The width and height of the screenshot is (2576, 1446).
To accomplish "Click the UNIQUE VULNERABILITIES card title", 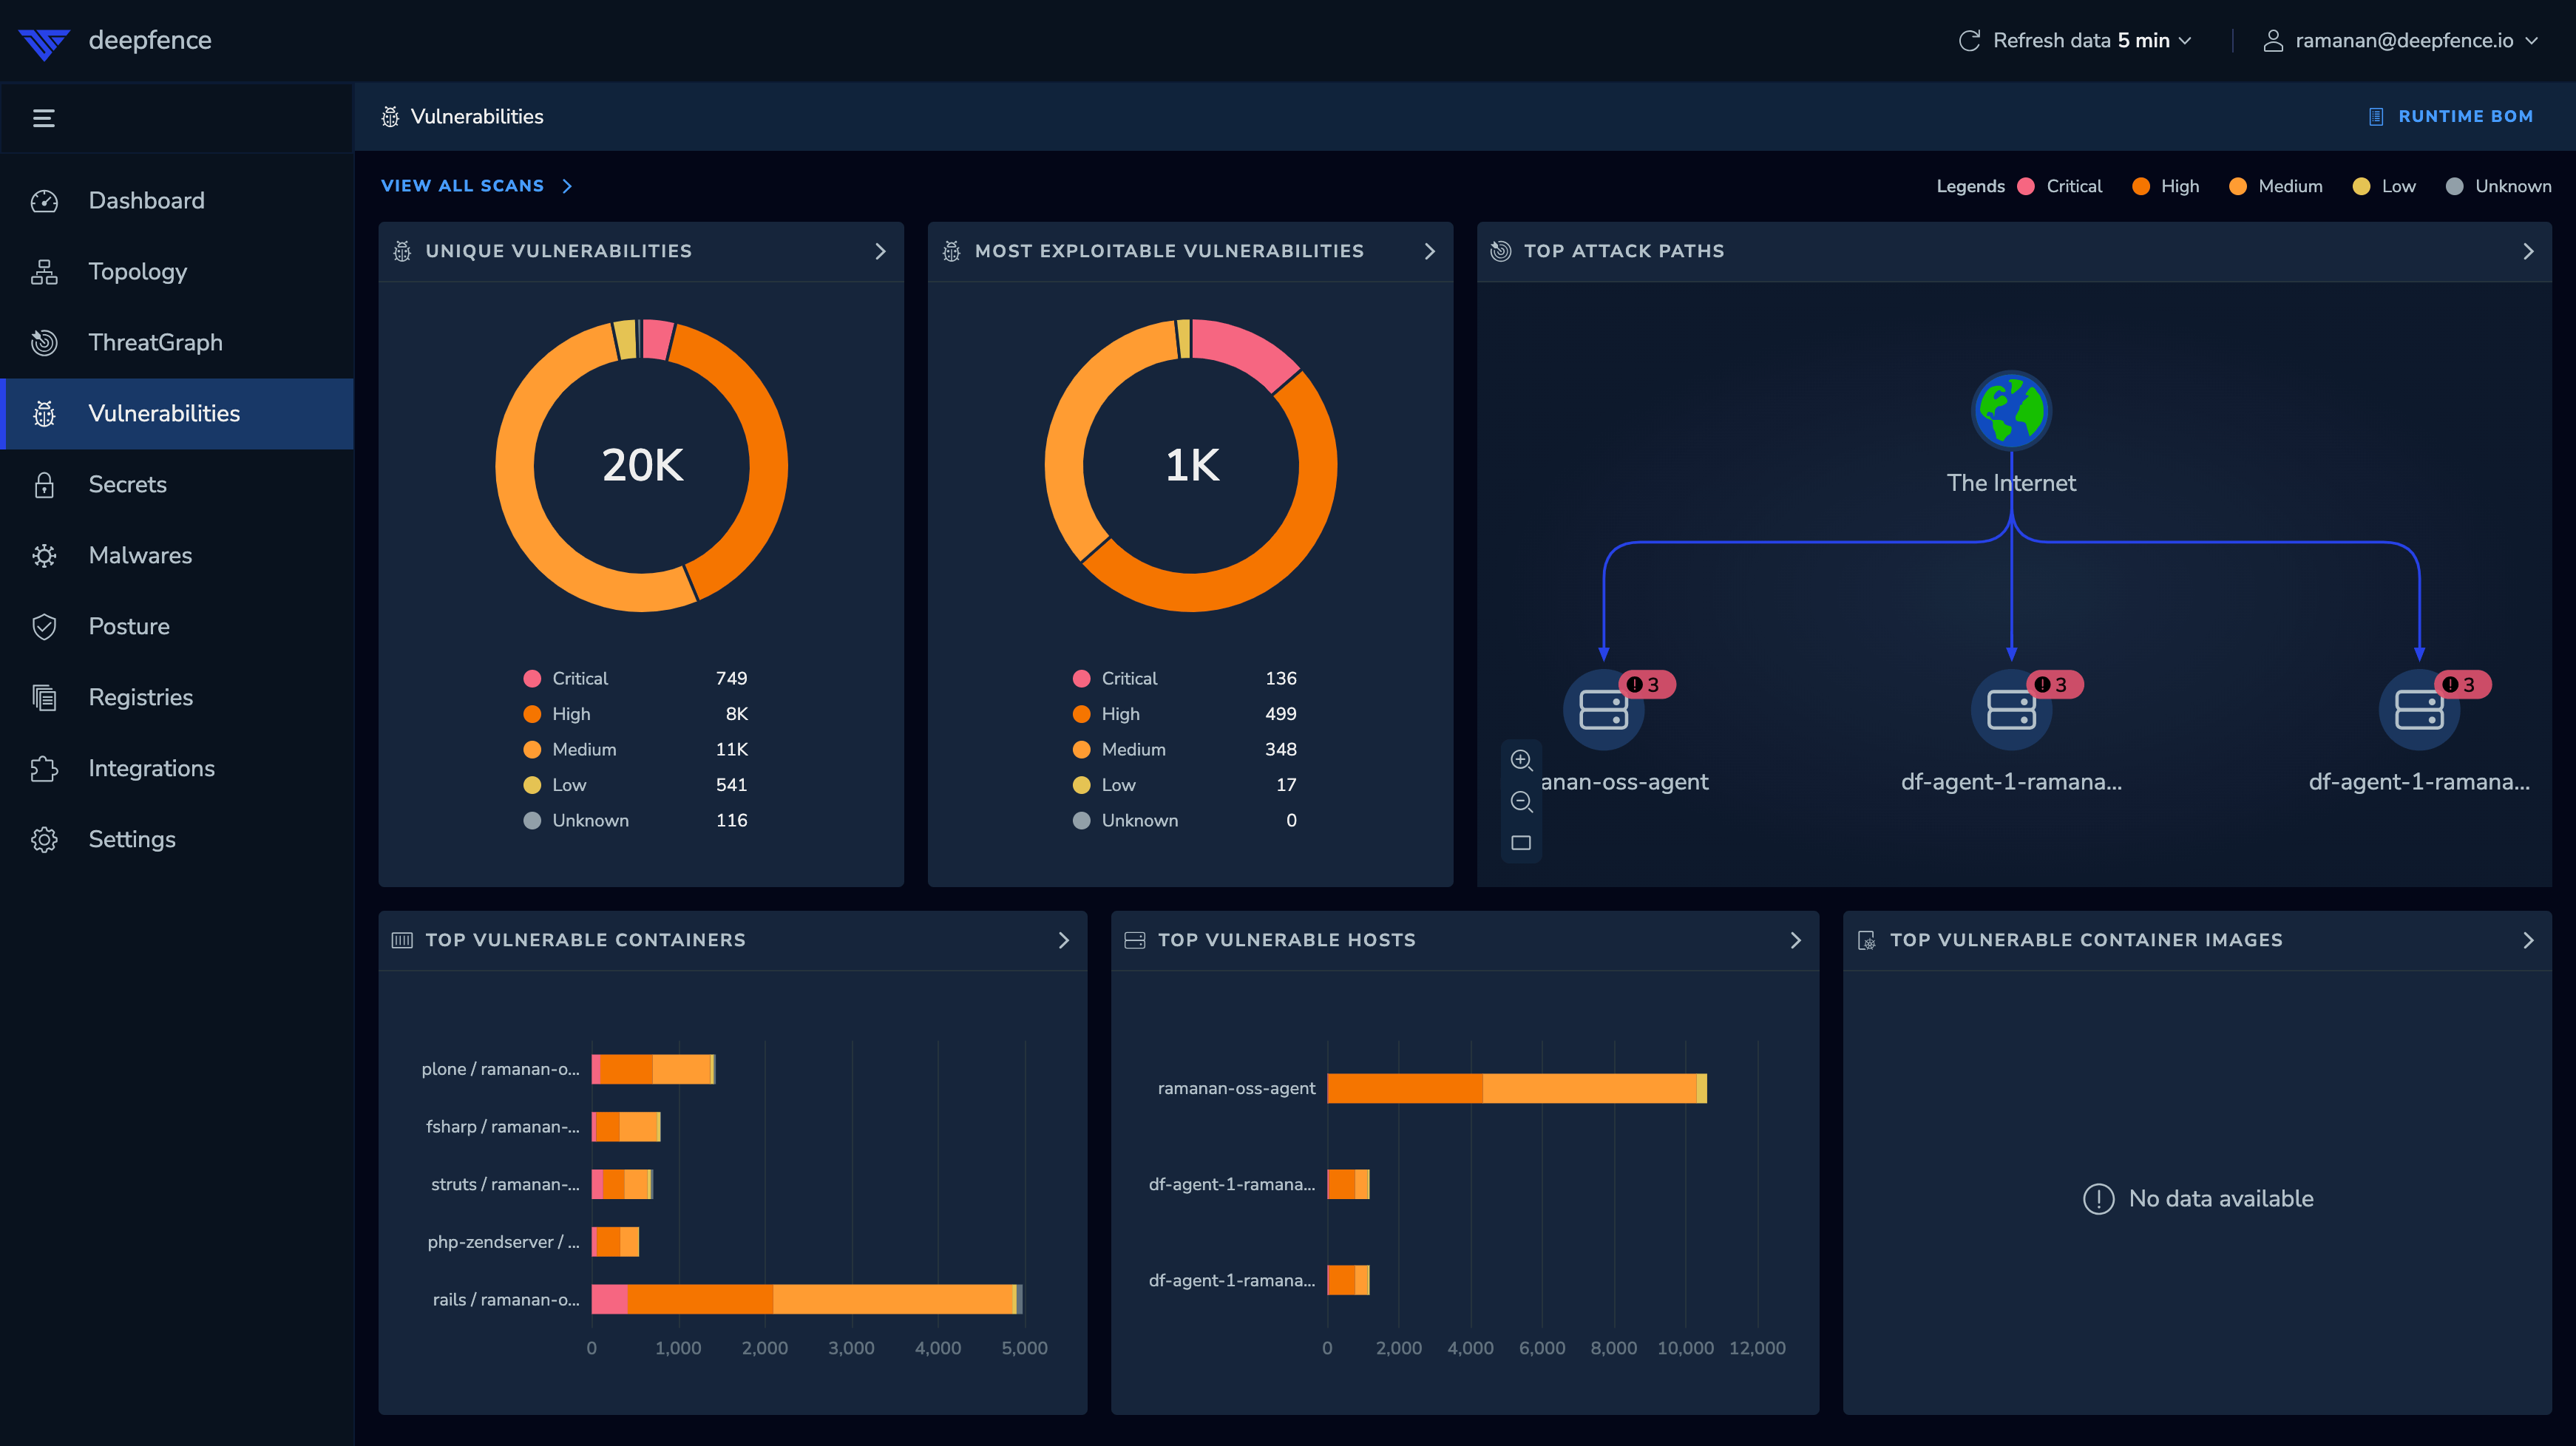I will coord(558,251).
